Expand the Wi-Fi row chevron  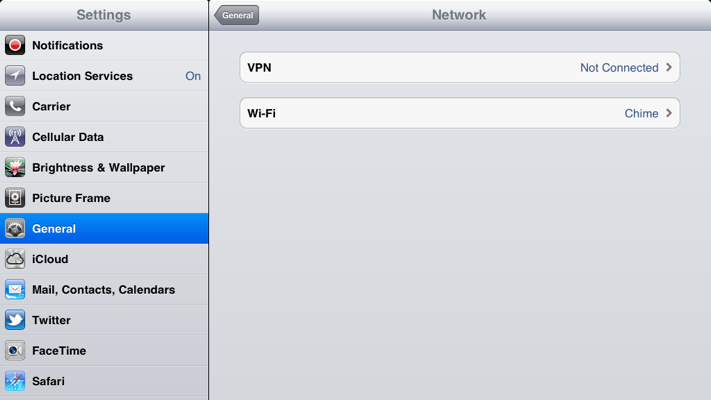pos(669,113)
